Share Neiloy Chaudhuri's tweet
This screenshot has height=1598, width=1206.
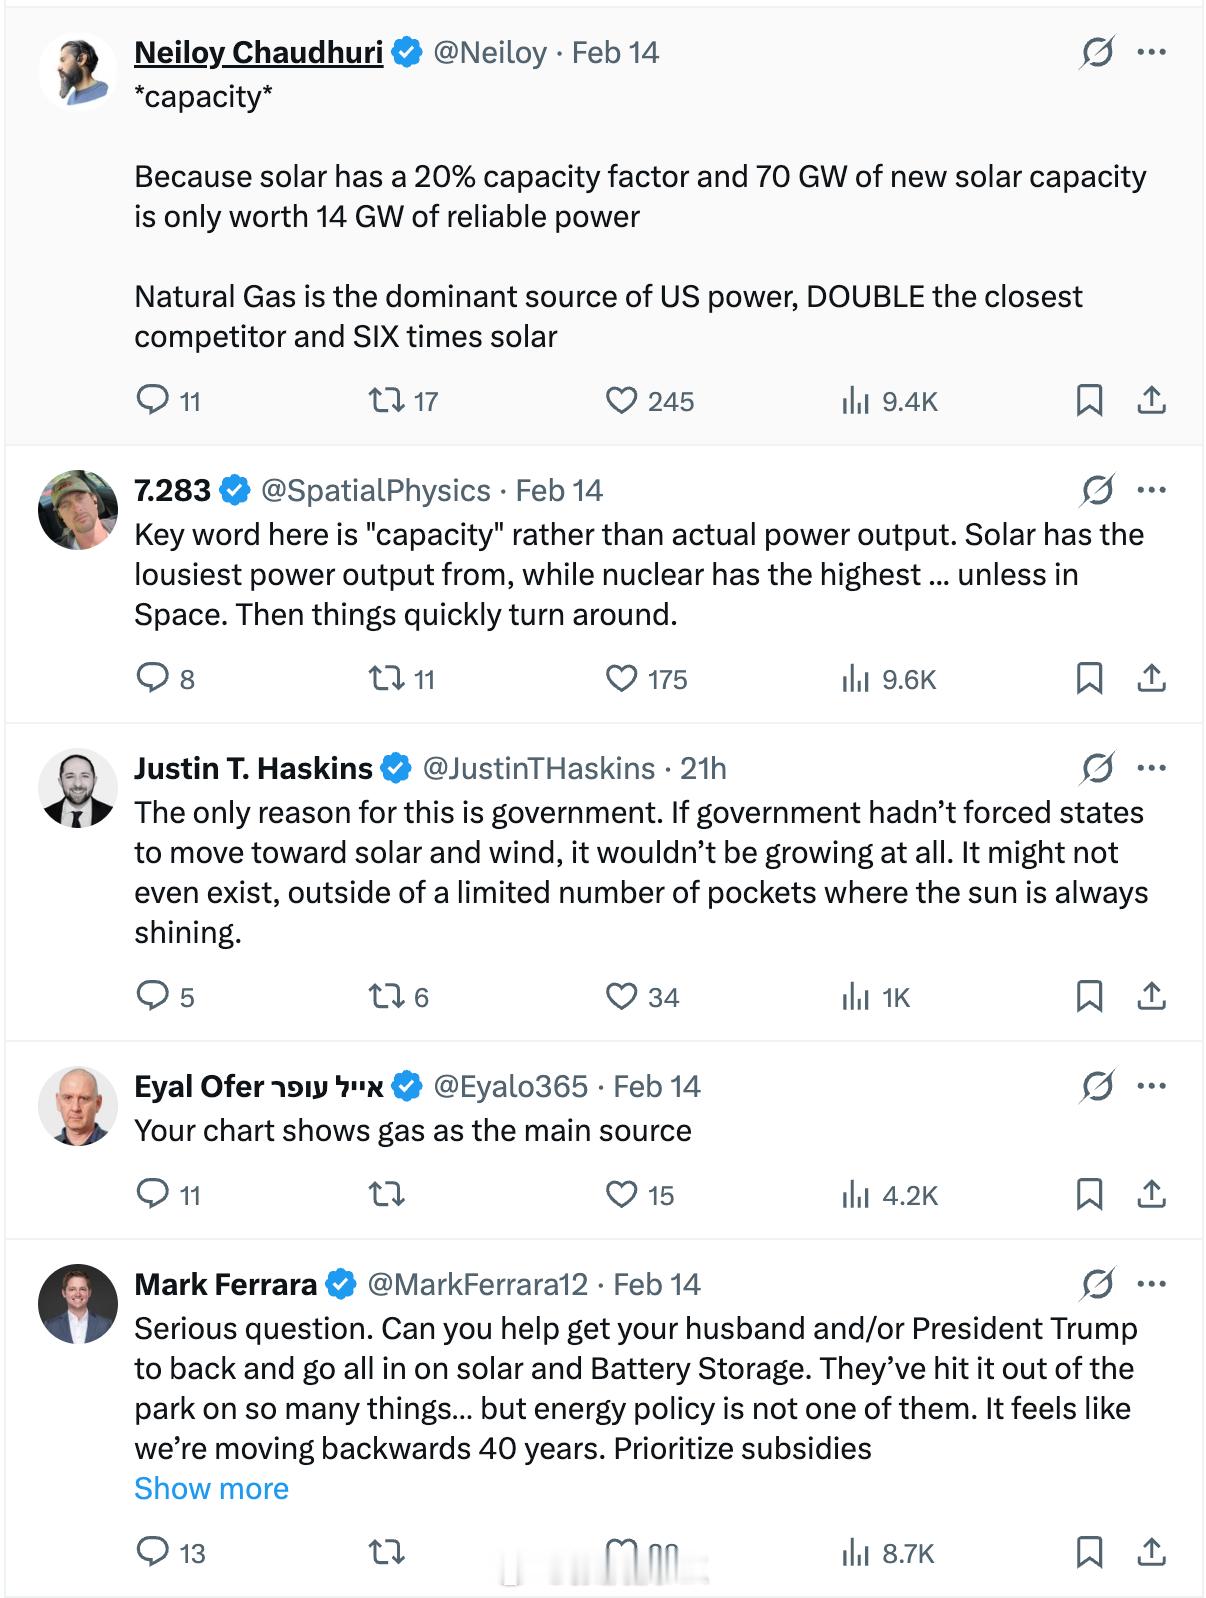pyautogui.click(x=1151, y=400)
